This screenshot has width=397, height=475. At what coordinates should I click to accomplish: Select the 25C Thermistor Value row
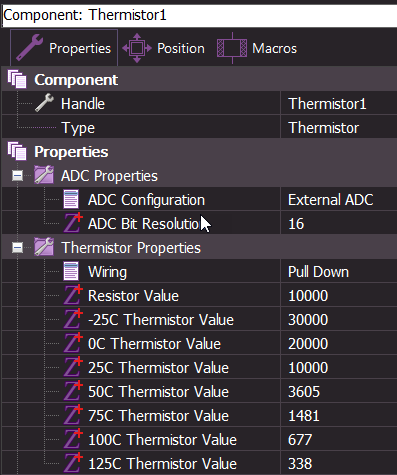199,368
